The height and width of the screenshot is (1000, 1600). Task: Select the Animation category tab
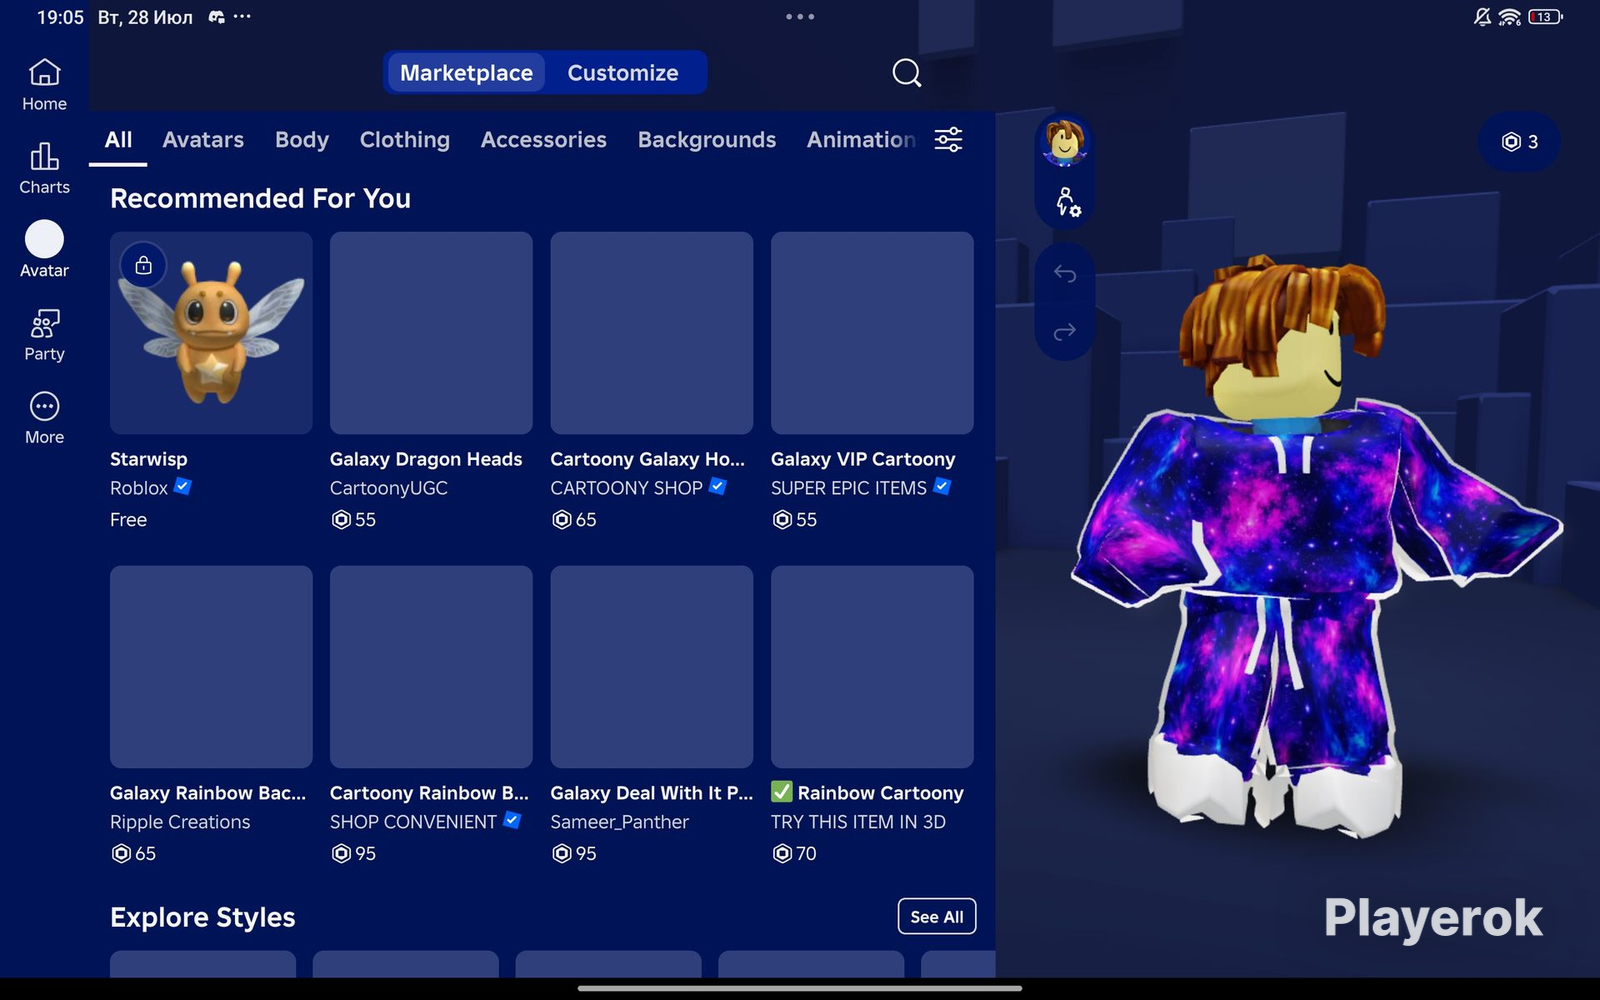tap(861, 140)
